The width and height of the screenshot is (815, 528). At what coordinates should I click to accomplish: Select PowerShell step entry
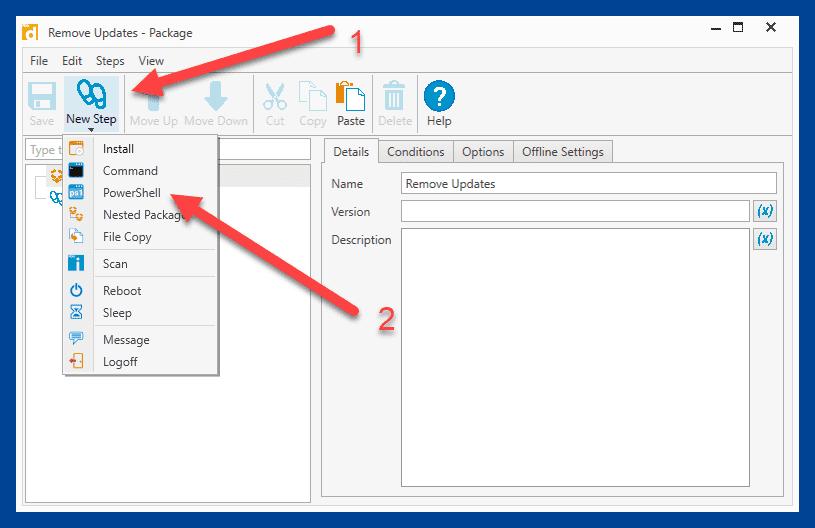tap(140, 192)
